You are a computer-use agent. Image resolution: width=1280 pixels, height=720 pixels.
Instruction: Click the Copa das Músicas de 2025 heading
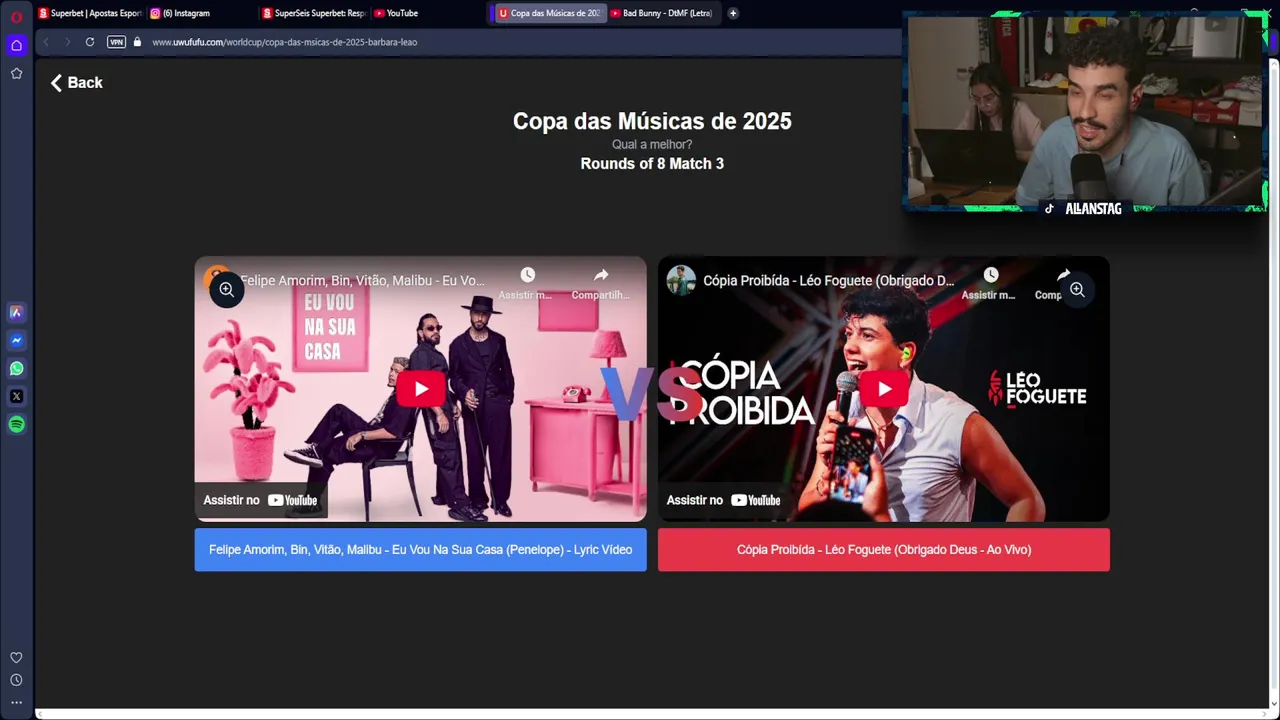652,121
